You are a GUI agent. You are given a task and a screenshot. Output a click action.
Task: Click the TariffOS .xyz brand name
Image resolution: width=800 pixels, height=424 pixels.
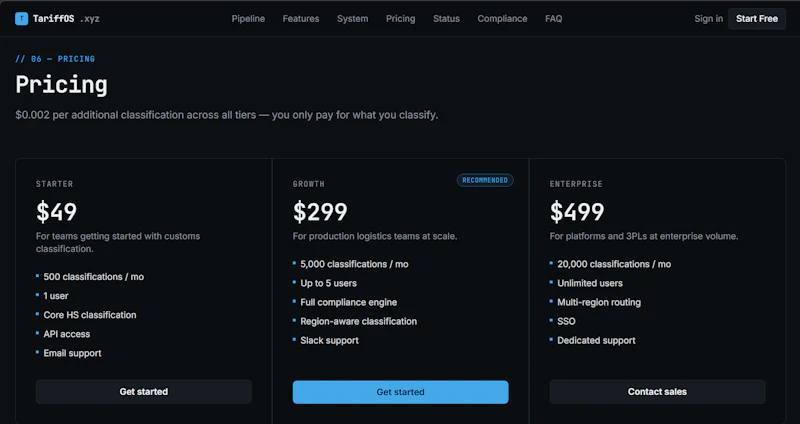coord(66,19)
